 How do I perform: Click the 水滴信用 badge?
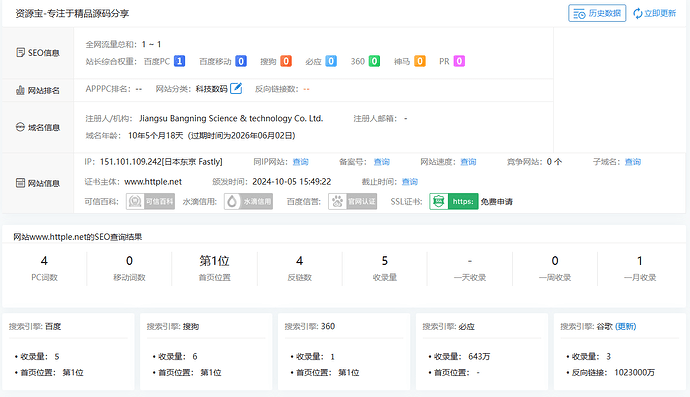coord(248,202)
